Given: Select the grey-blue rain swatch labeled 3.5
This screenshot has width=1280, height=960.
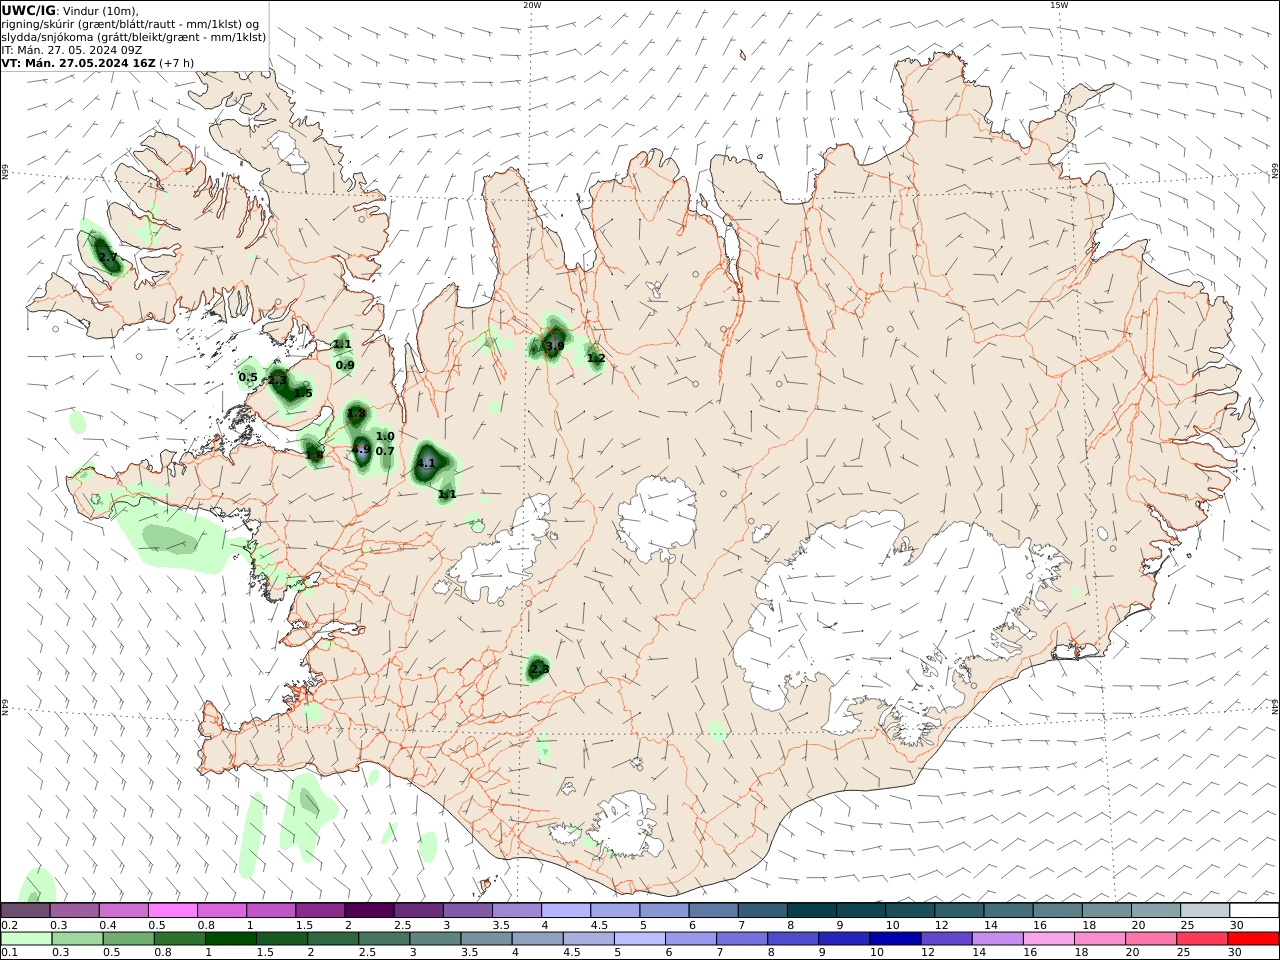Looking at the screenshot, I should click(486, 938).
